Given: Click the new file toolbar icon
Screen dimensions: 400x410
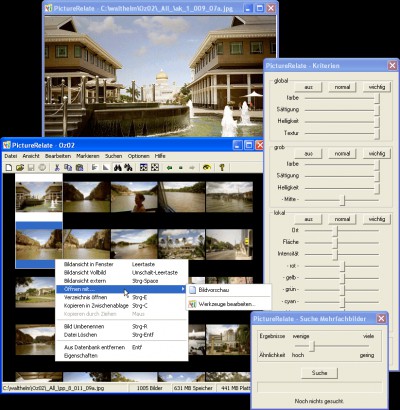Looking at the screenshot, I should [9, 167].
